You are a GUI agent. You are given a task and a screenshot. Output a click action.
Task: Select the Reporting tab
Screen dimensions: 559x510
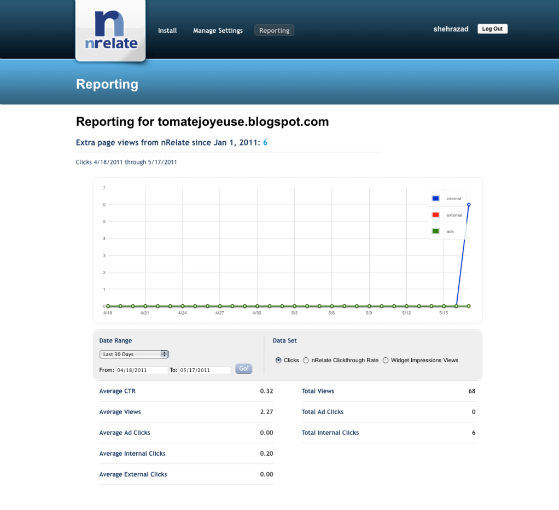click(274, 30)
